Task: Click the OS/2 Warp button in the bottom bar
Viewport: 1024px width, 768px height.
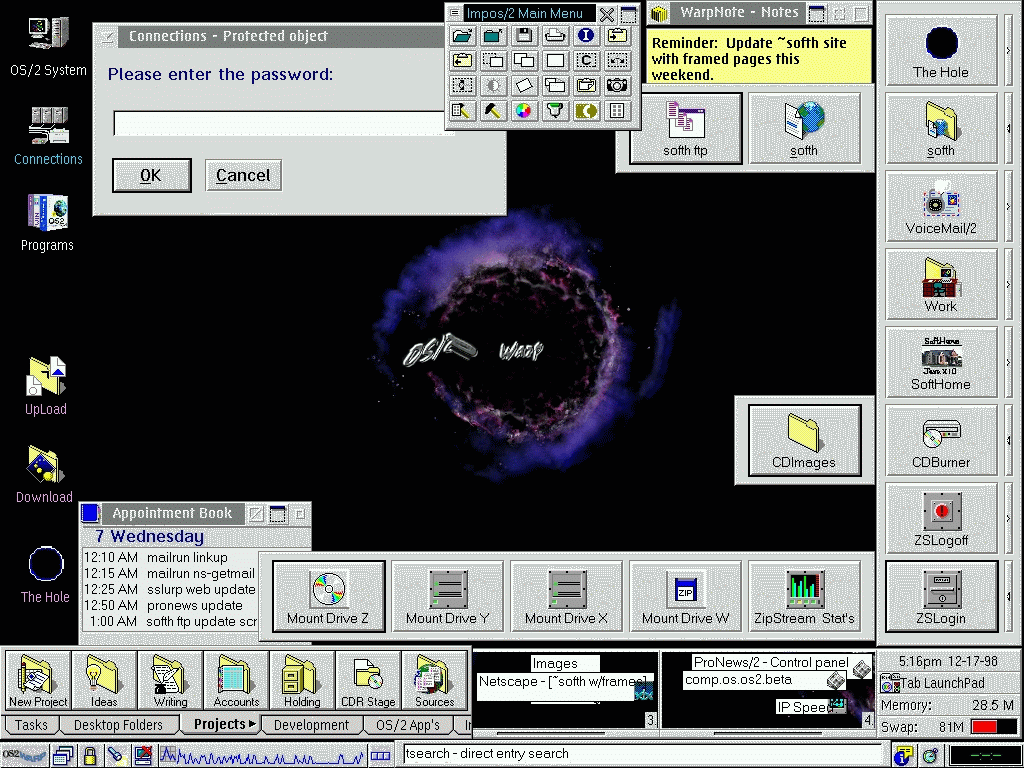Action: pyautogui.click(x=24, y=756)
